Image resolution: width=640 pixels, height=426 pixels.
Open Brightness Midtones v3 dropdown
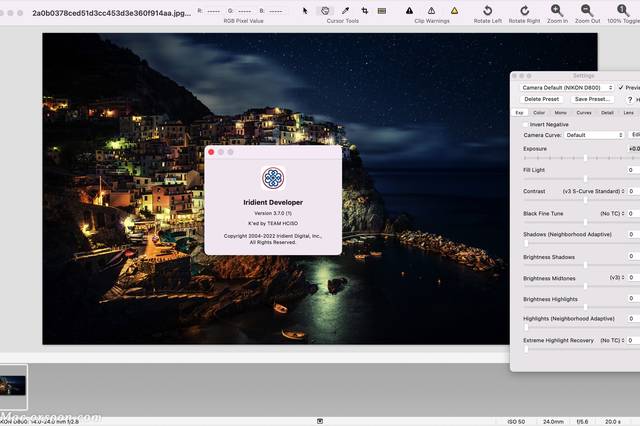click(x=617, y=277)
